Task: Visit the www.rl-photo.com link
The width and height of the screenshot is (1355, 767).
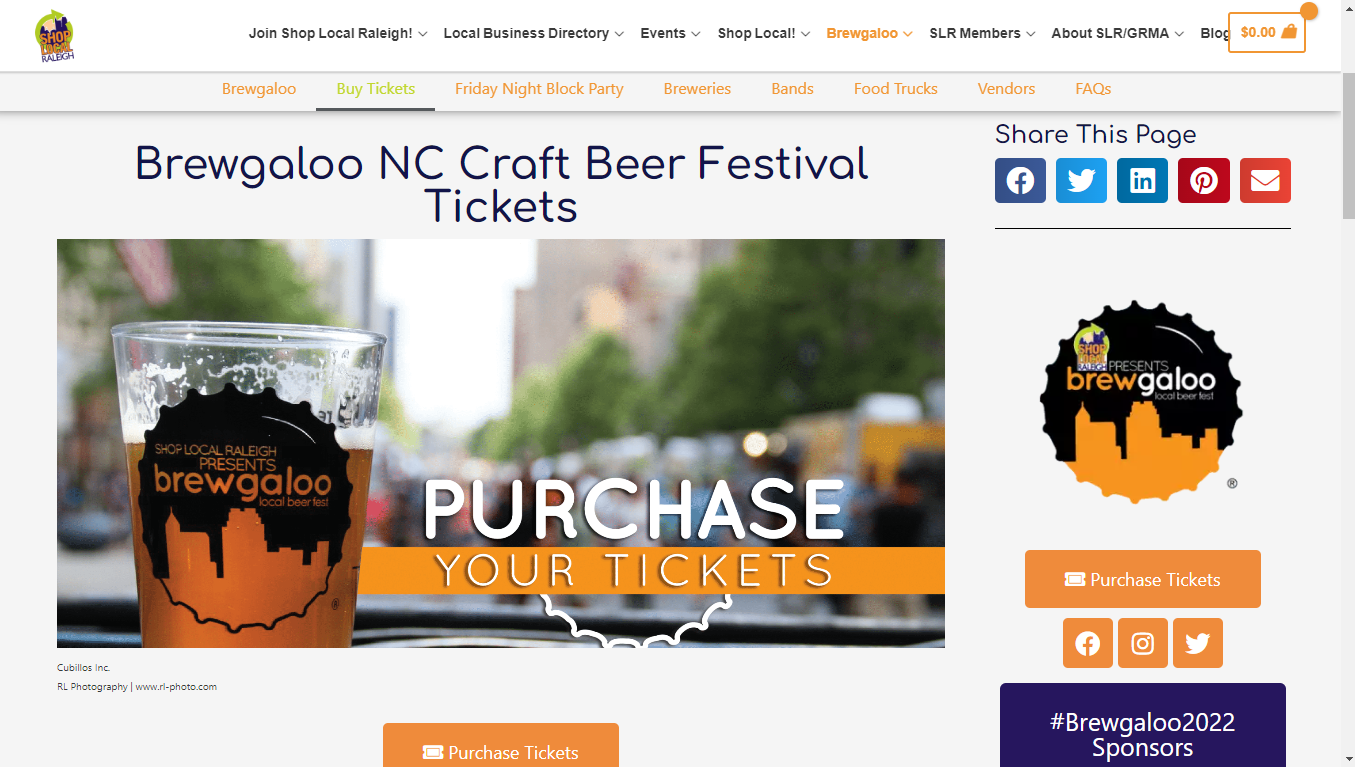Action: point(176,687)
